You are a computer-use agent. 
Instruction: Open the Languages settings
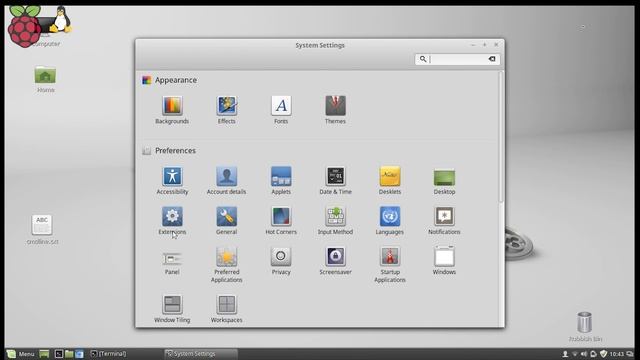click(390, 220)
